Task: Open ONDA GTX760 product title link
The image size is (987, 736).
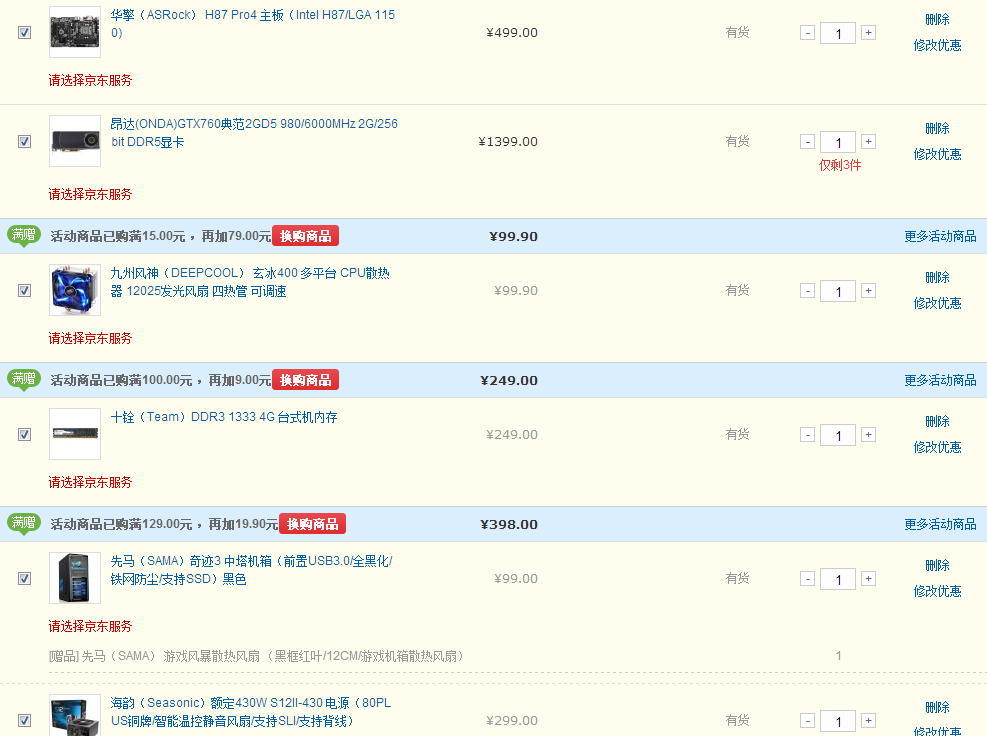Action: coord(254,133)
